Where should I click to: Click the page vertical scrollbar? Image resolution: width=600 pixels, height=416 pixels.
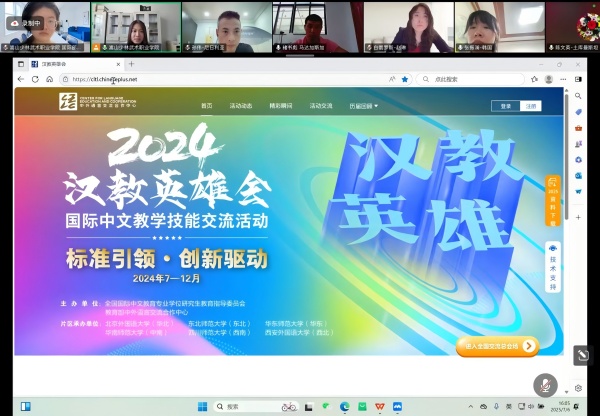[x=566, y=157]
